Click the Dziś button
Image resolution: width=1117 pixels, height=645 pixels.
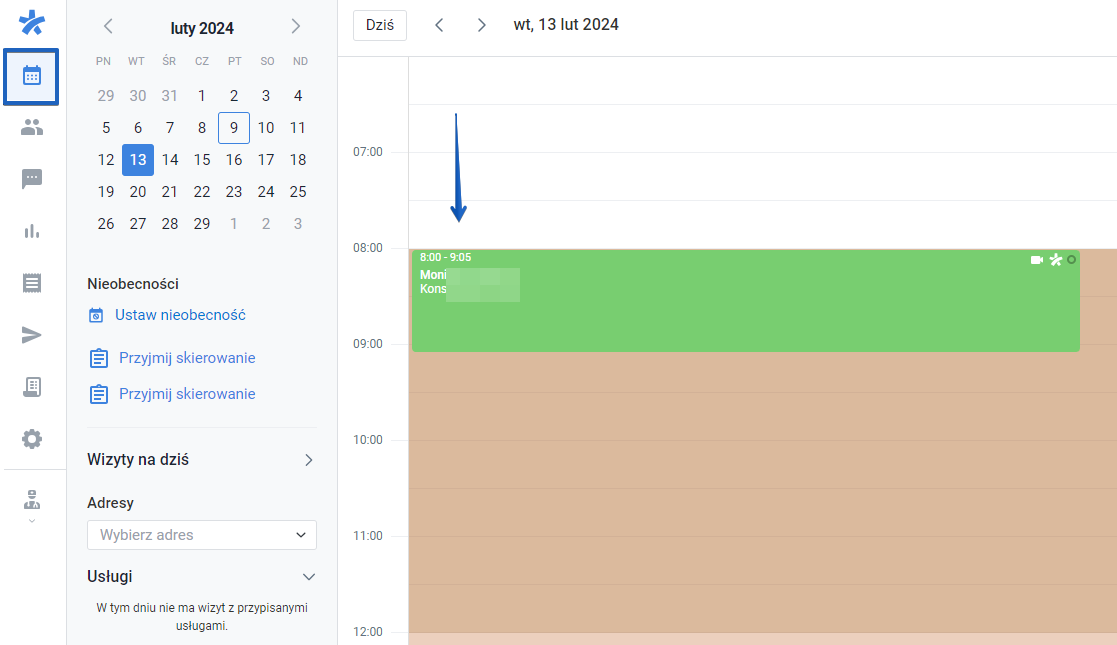[378, 25]
